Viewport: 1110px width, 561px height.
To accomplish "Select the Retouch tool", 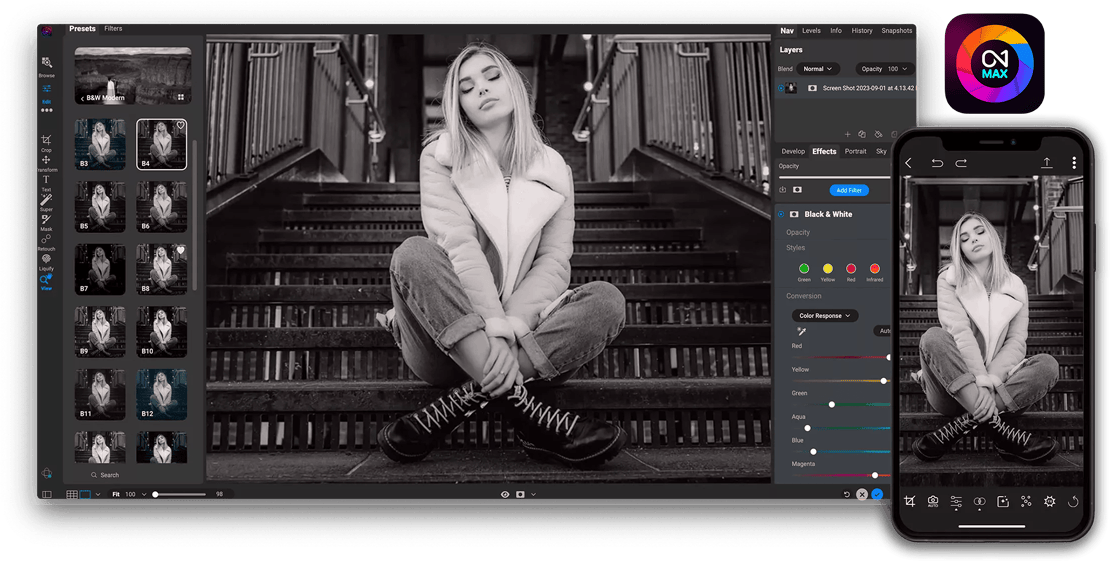I will pyautogui.click(x=46, y=239).
